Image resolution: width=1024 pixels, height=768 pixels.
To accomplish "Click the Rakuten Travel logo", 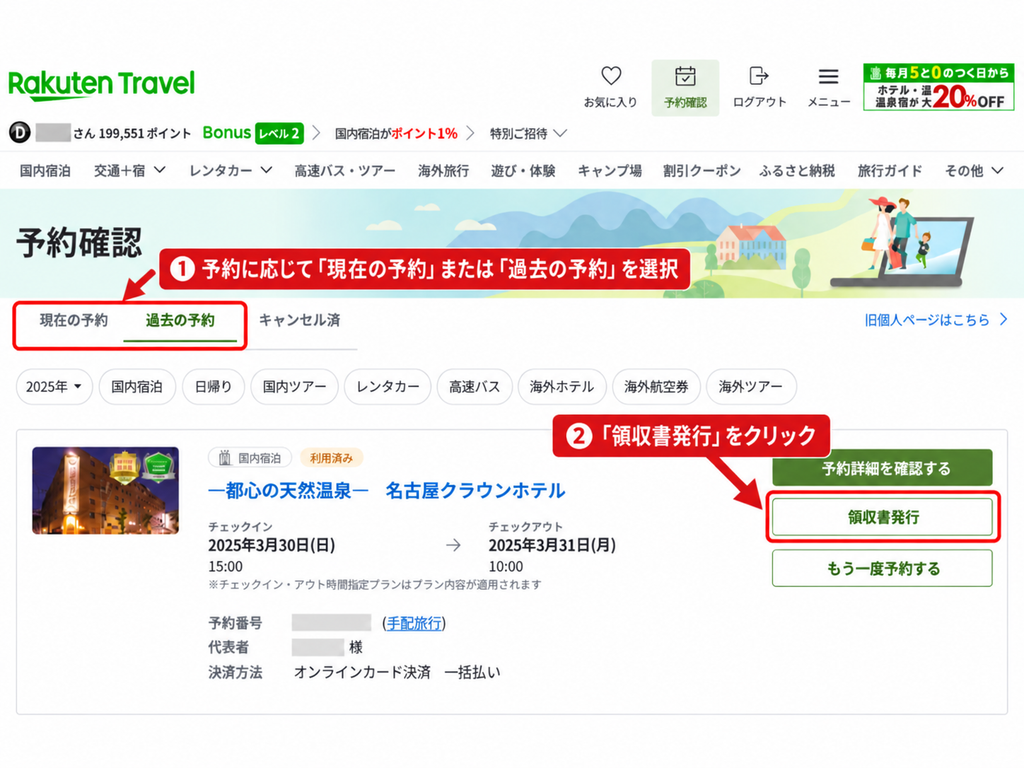I will [x=101, y=85].
